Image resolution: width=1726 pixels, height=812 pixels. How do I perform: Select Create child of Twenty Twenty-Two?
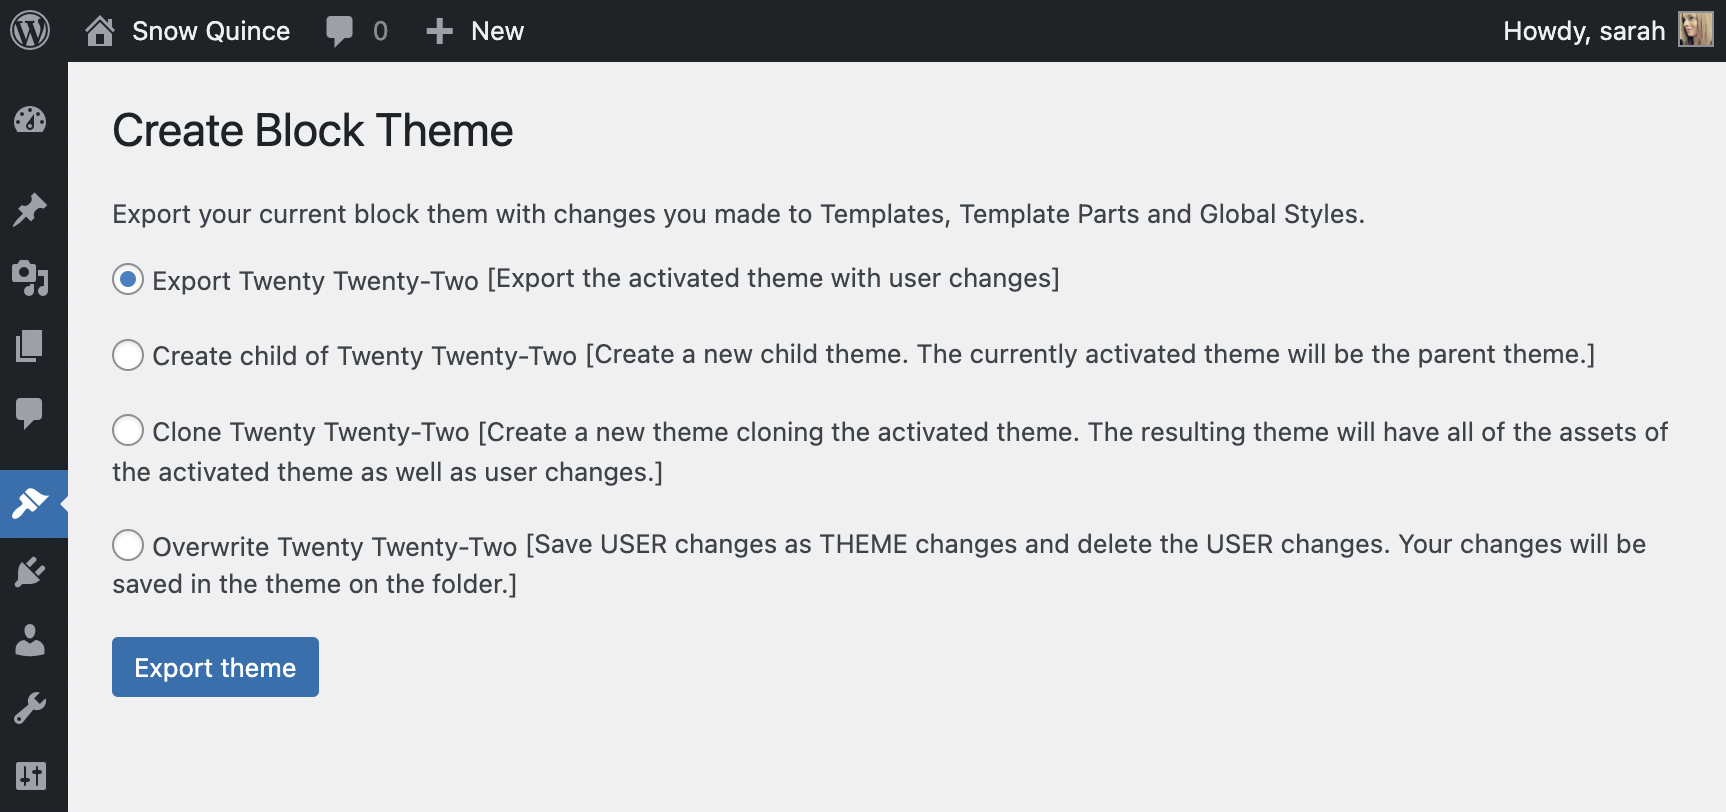pos(128,355)
